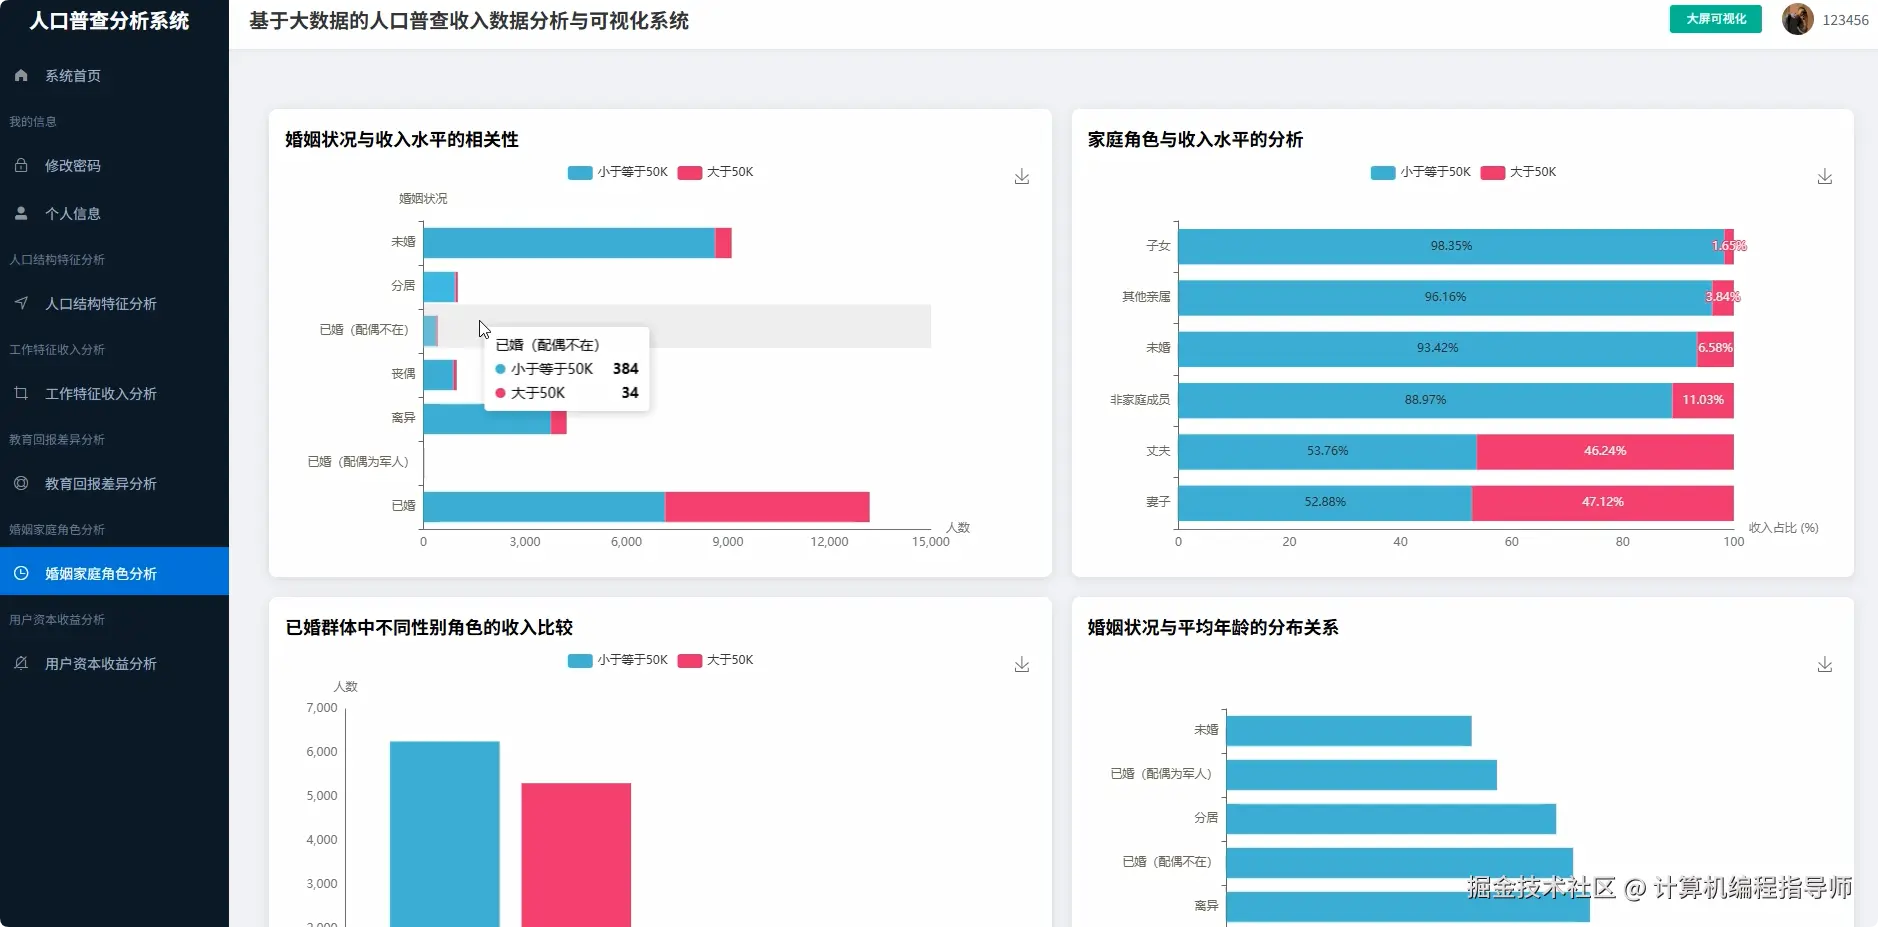
Task: Click the red column in 已婚群体 gender chart
Action: 576,855
